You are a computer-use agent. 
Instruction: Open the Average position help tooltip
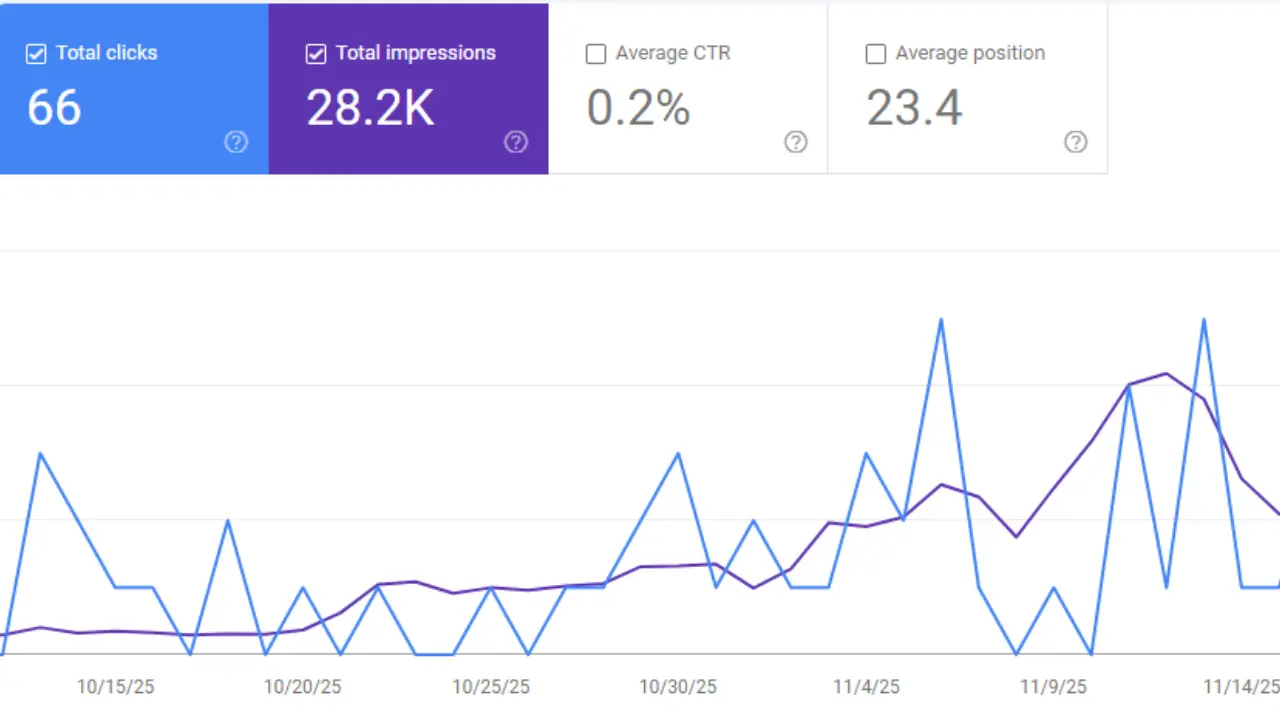pos(1076,142)
